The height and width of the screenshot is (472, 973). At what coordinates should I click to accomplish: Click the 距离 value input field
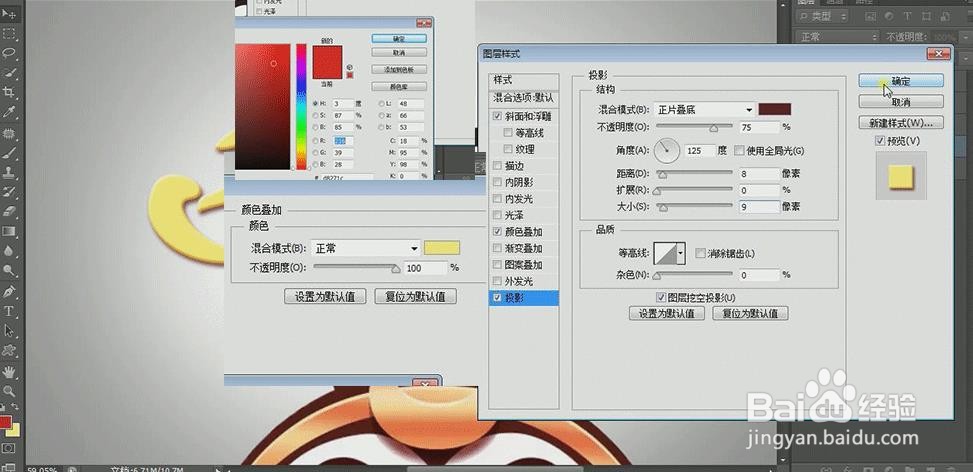[759, 174]
